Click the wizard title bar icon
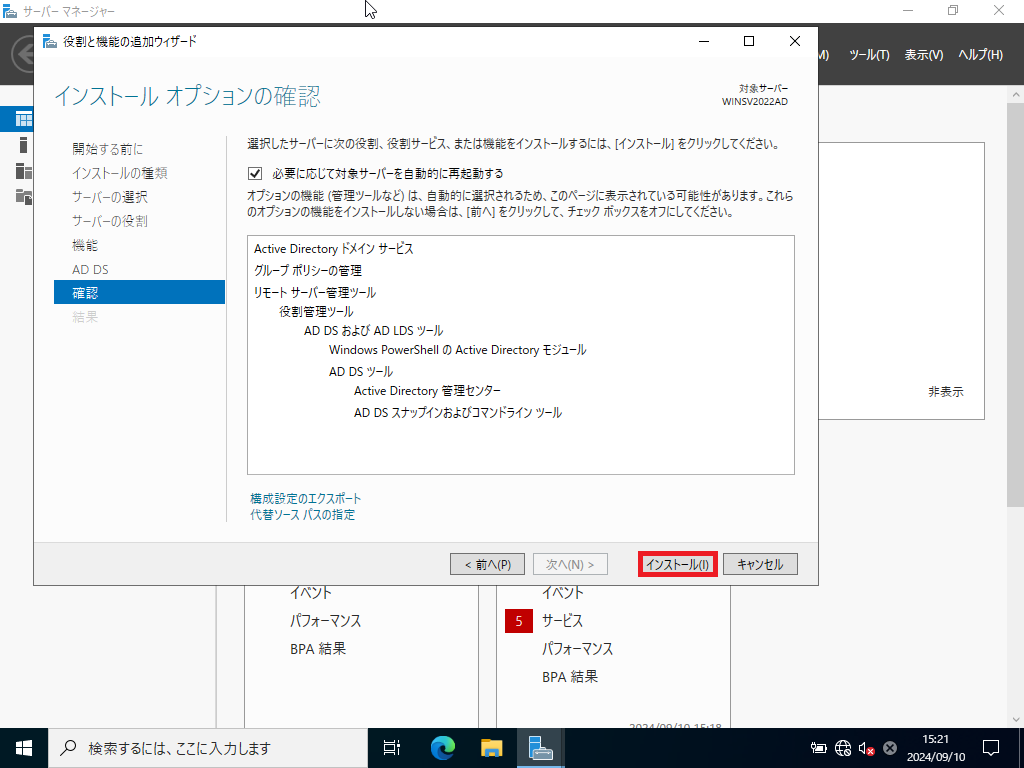Image resolution: width=1024 pixels, height=768 pixels. [50, 41]
